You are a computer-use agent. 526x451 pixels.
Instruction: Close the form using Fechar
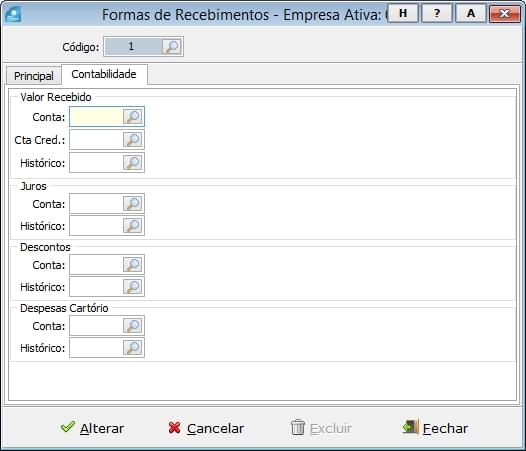point(435,428)
